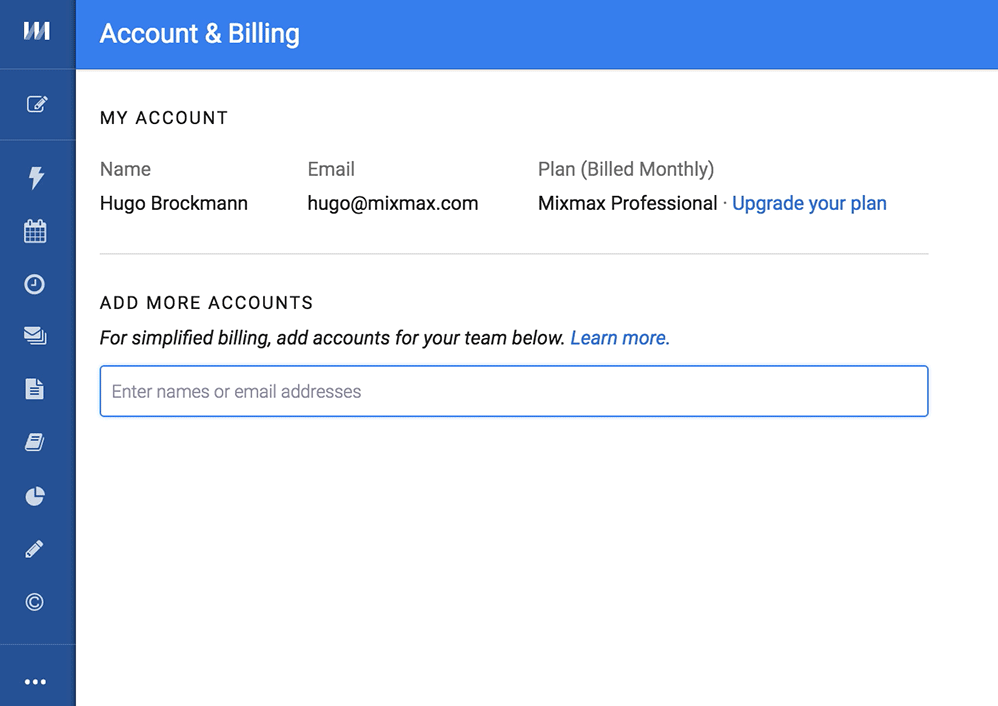Open the Learn more link
998x706 pixels.
point(620,337)
